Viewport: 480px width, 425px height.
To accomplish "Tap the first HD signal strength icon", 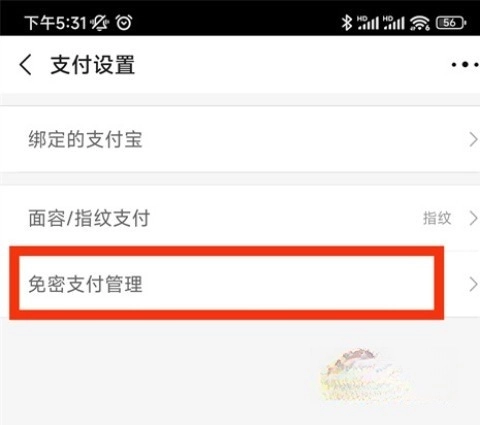I will click(368, 23).
